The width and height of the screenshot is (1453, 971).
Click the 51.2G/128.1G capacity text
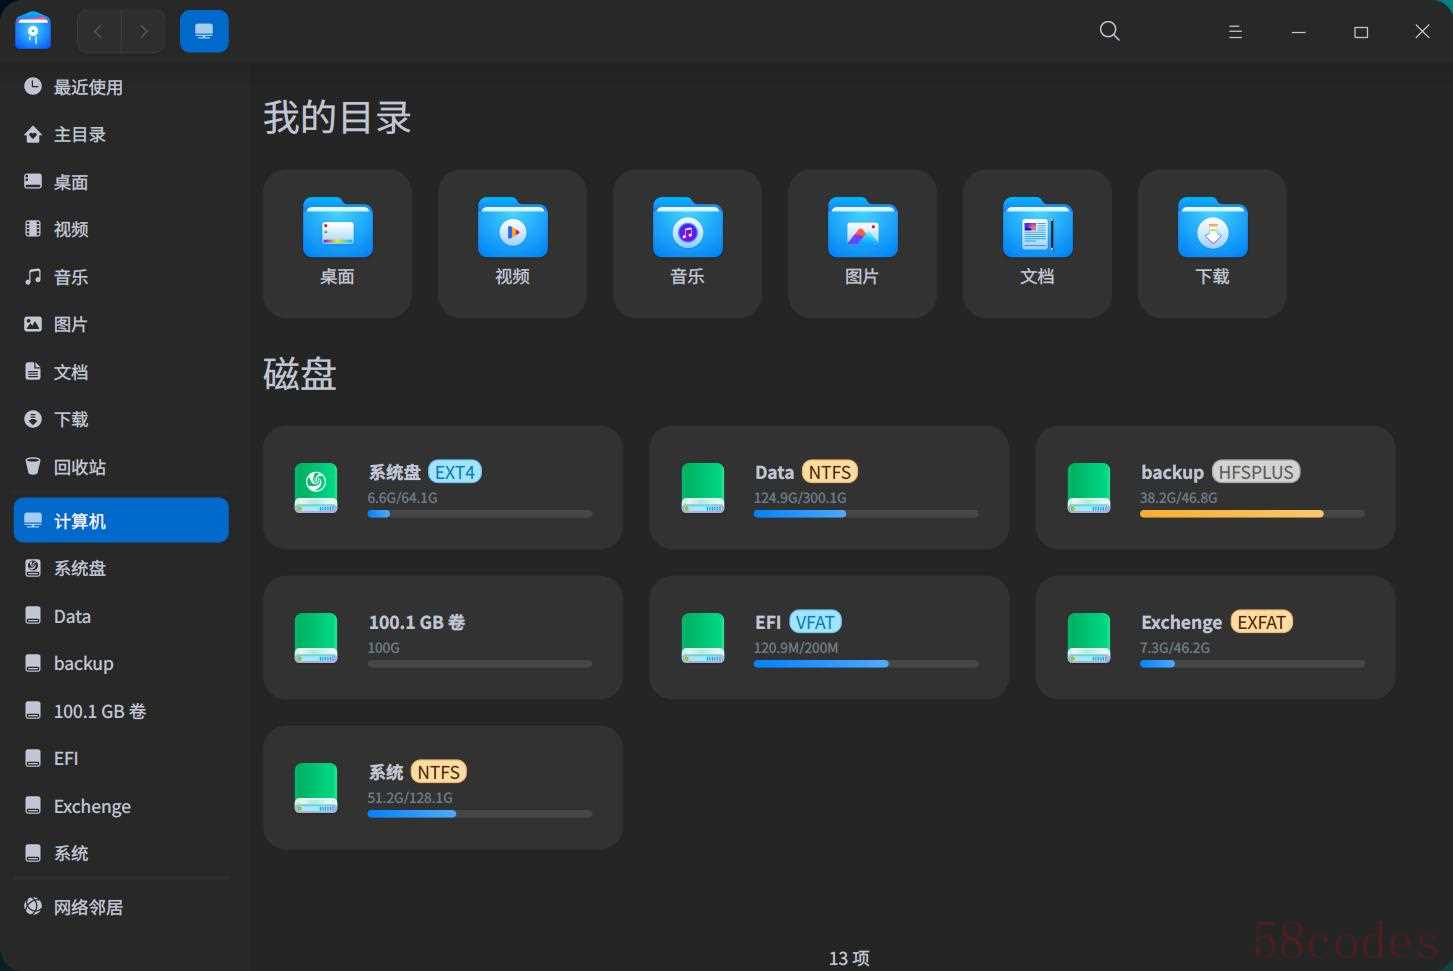[410, 797]
